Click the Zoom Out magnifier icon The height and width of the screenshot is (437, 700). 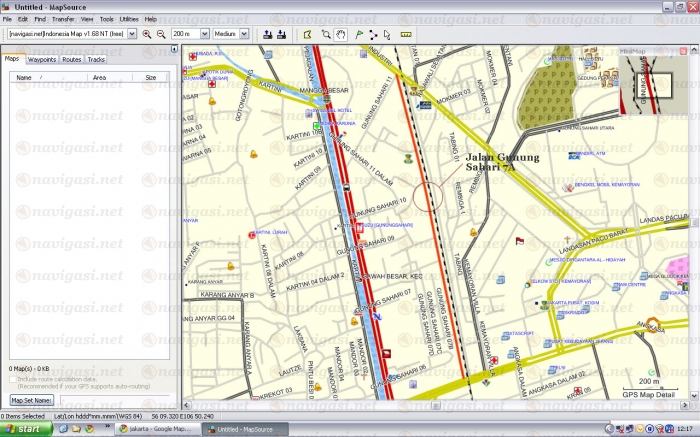pos(160,34)
